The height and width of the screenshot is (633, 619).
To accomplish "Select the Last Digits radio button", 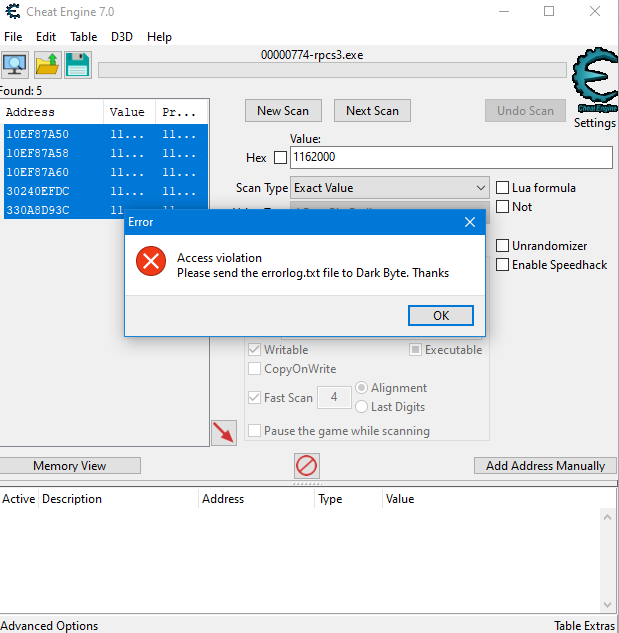I will [x=361, y=407].
